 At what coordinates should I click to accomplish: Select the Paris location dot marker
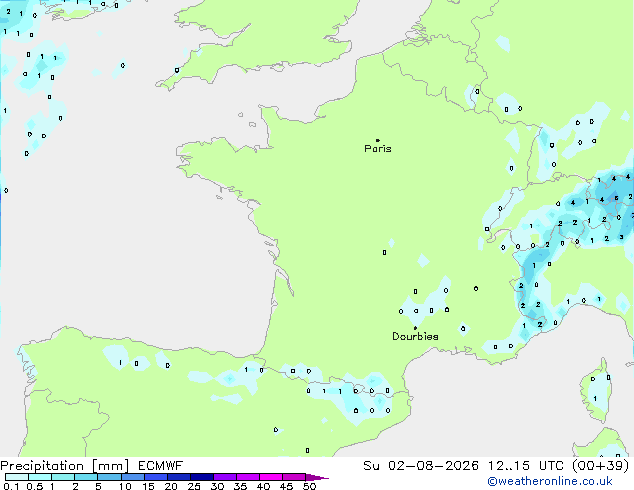378,140
